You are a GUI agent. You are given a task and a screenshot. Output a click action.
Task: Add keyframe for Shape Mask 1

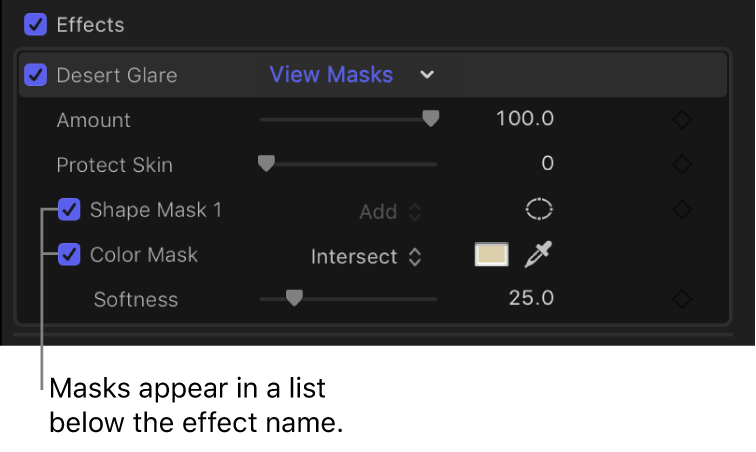pyautogui.click(x=682, y=210)
